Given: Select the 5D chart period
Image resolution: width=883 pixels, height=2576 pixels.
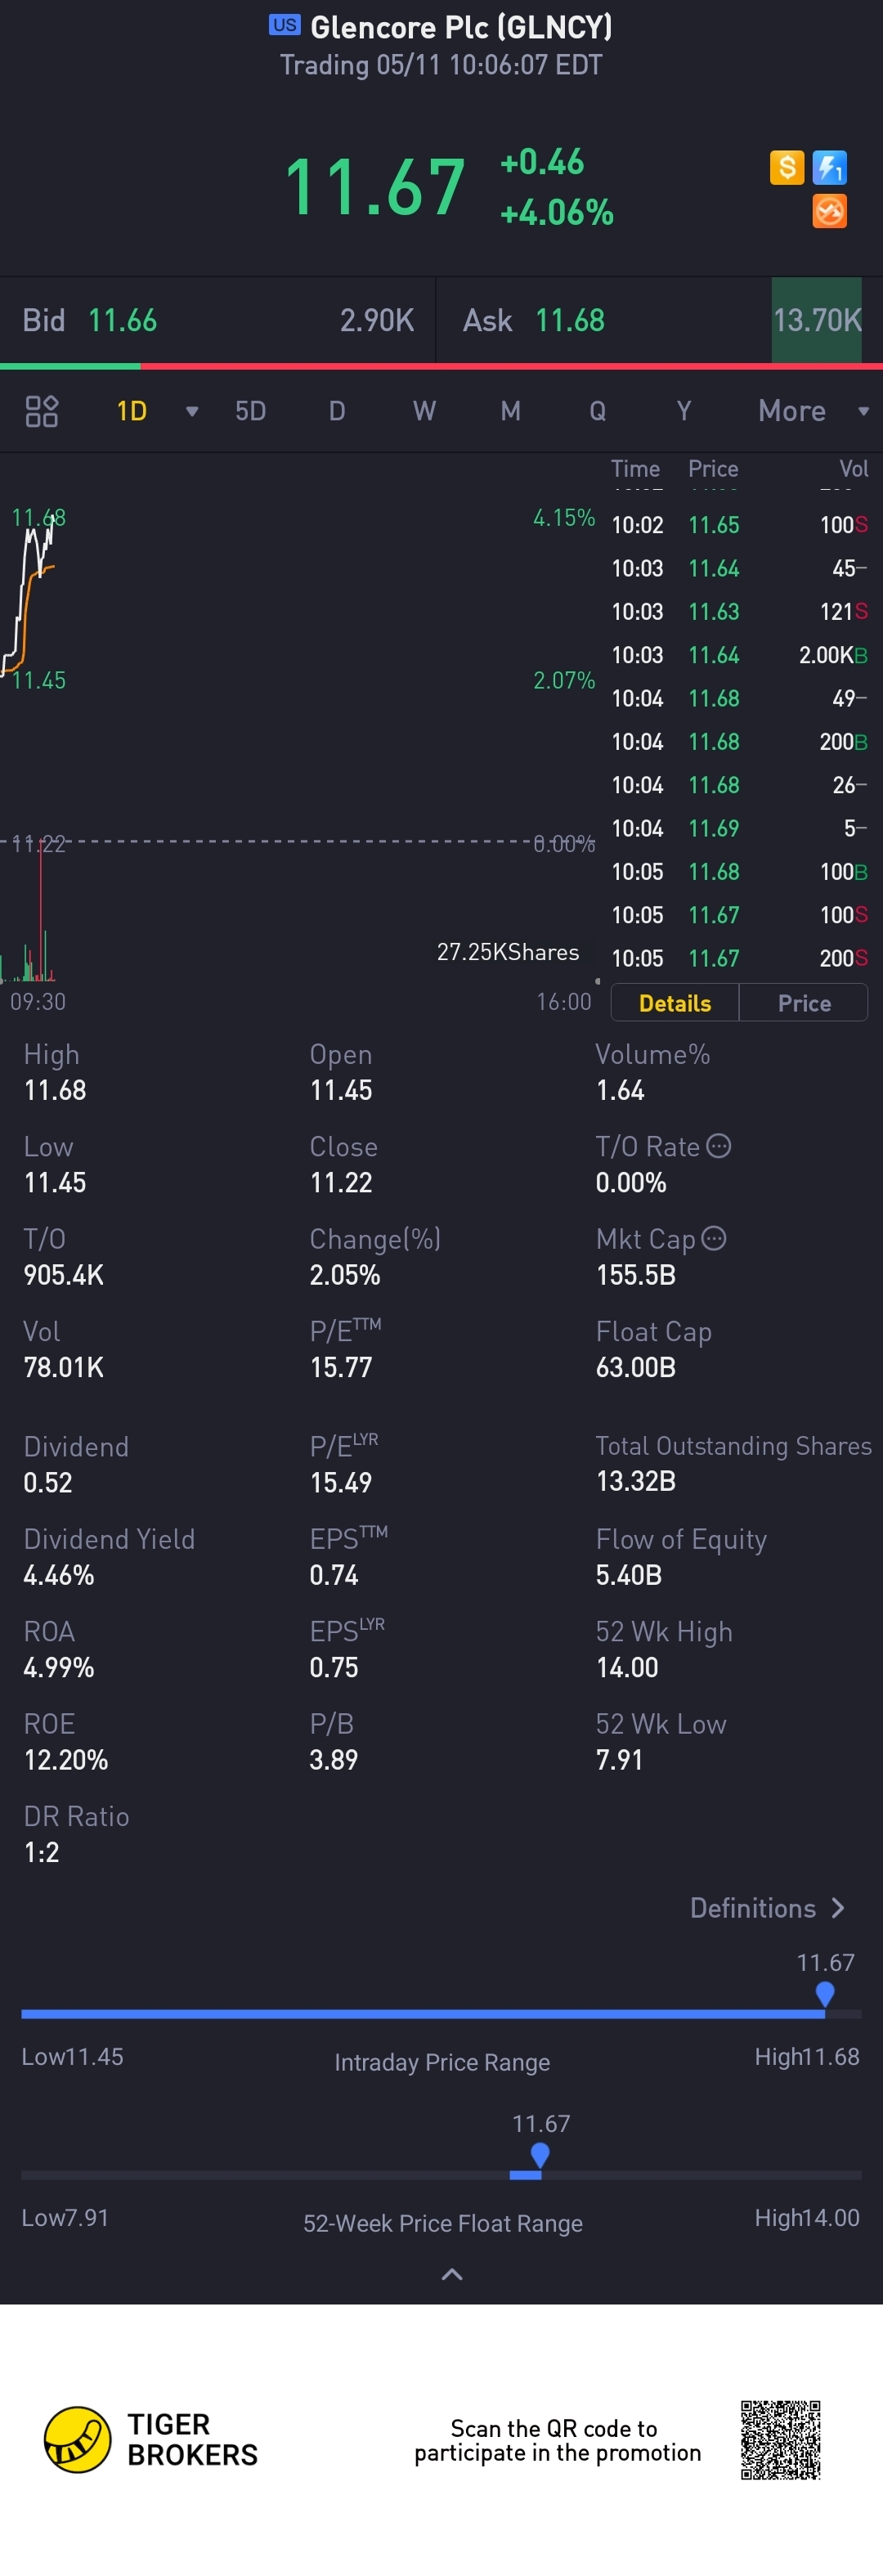Looking at the screenshot, I should click(x=250, y=411).
